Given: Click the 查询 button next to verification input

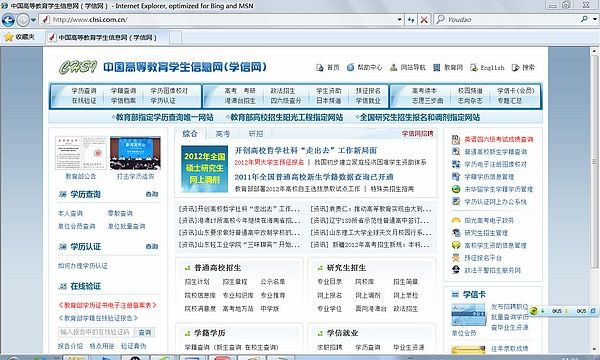Looking at the screenshot, I should click(145, 332).
